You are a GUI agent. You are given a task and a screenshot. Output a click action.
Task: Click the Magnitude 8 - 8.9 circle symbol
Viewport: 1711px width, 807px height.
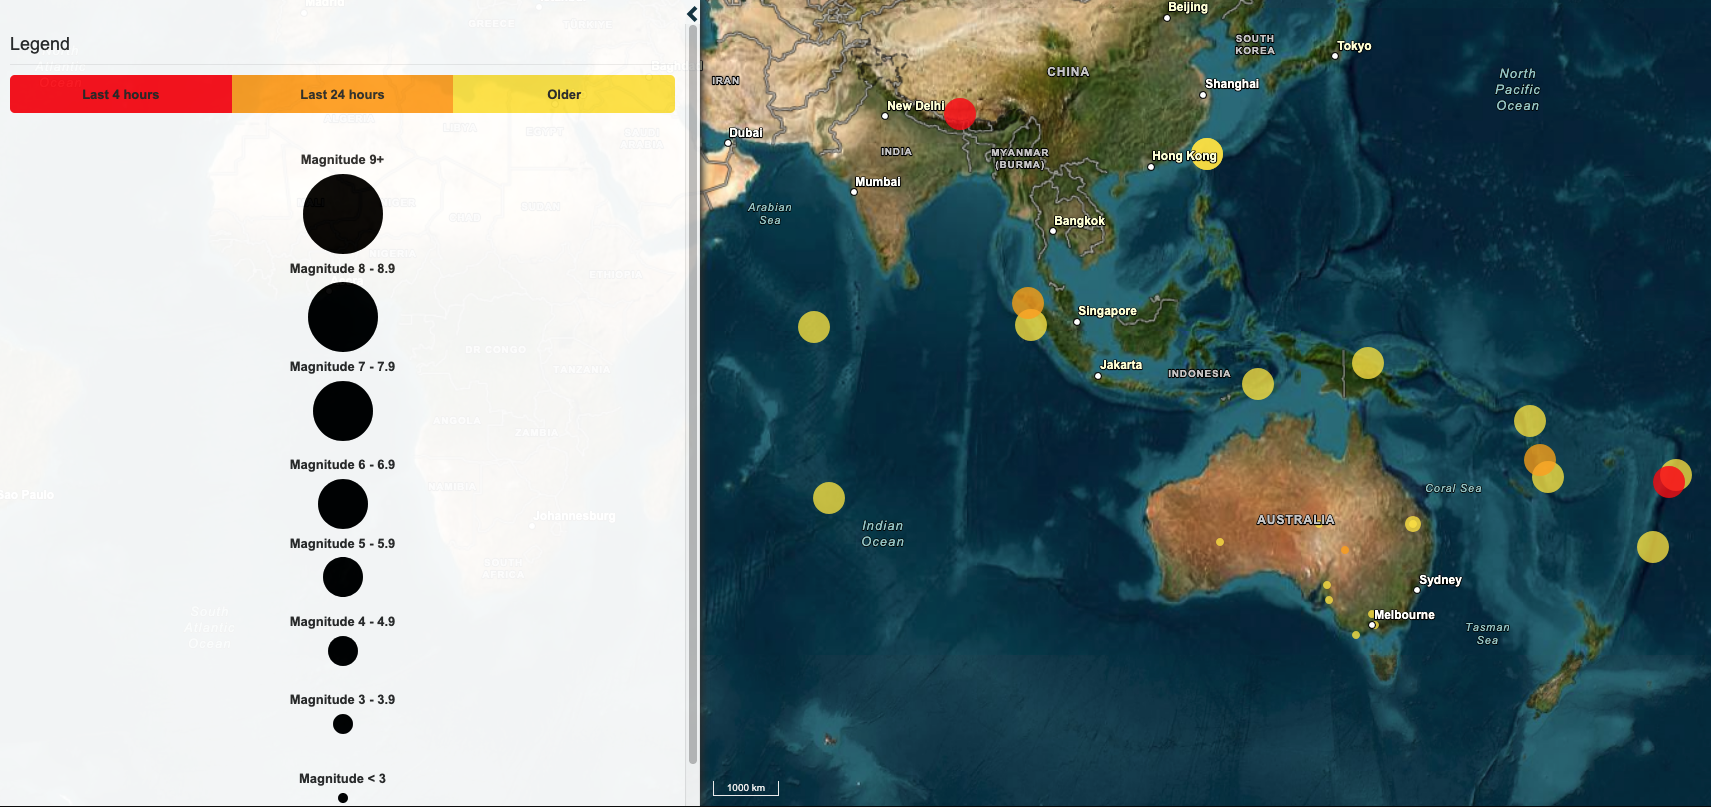(x=343, y=317)
